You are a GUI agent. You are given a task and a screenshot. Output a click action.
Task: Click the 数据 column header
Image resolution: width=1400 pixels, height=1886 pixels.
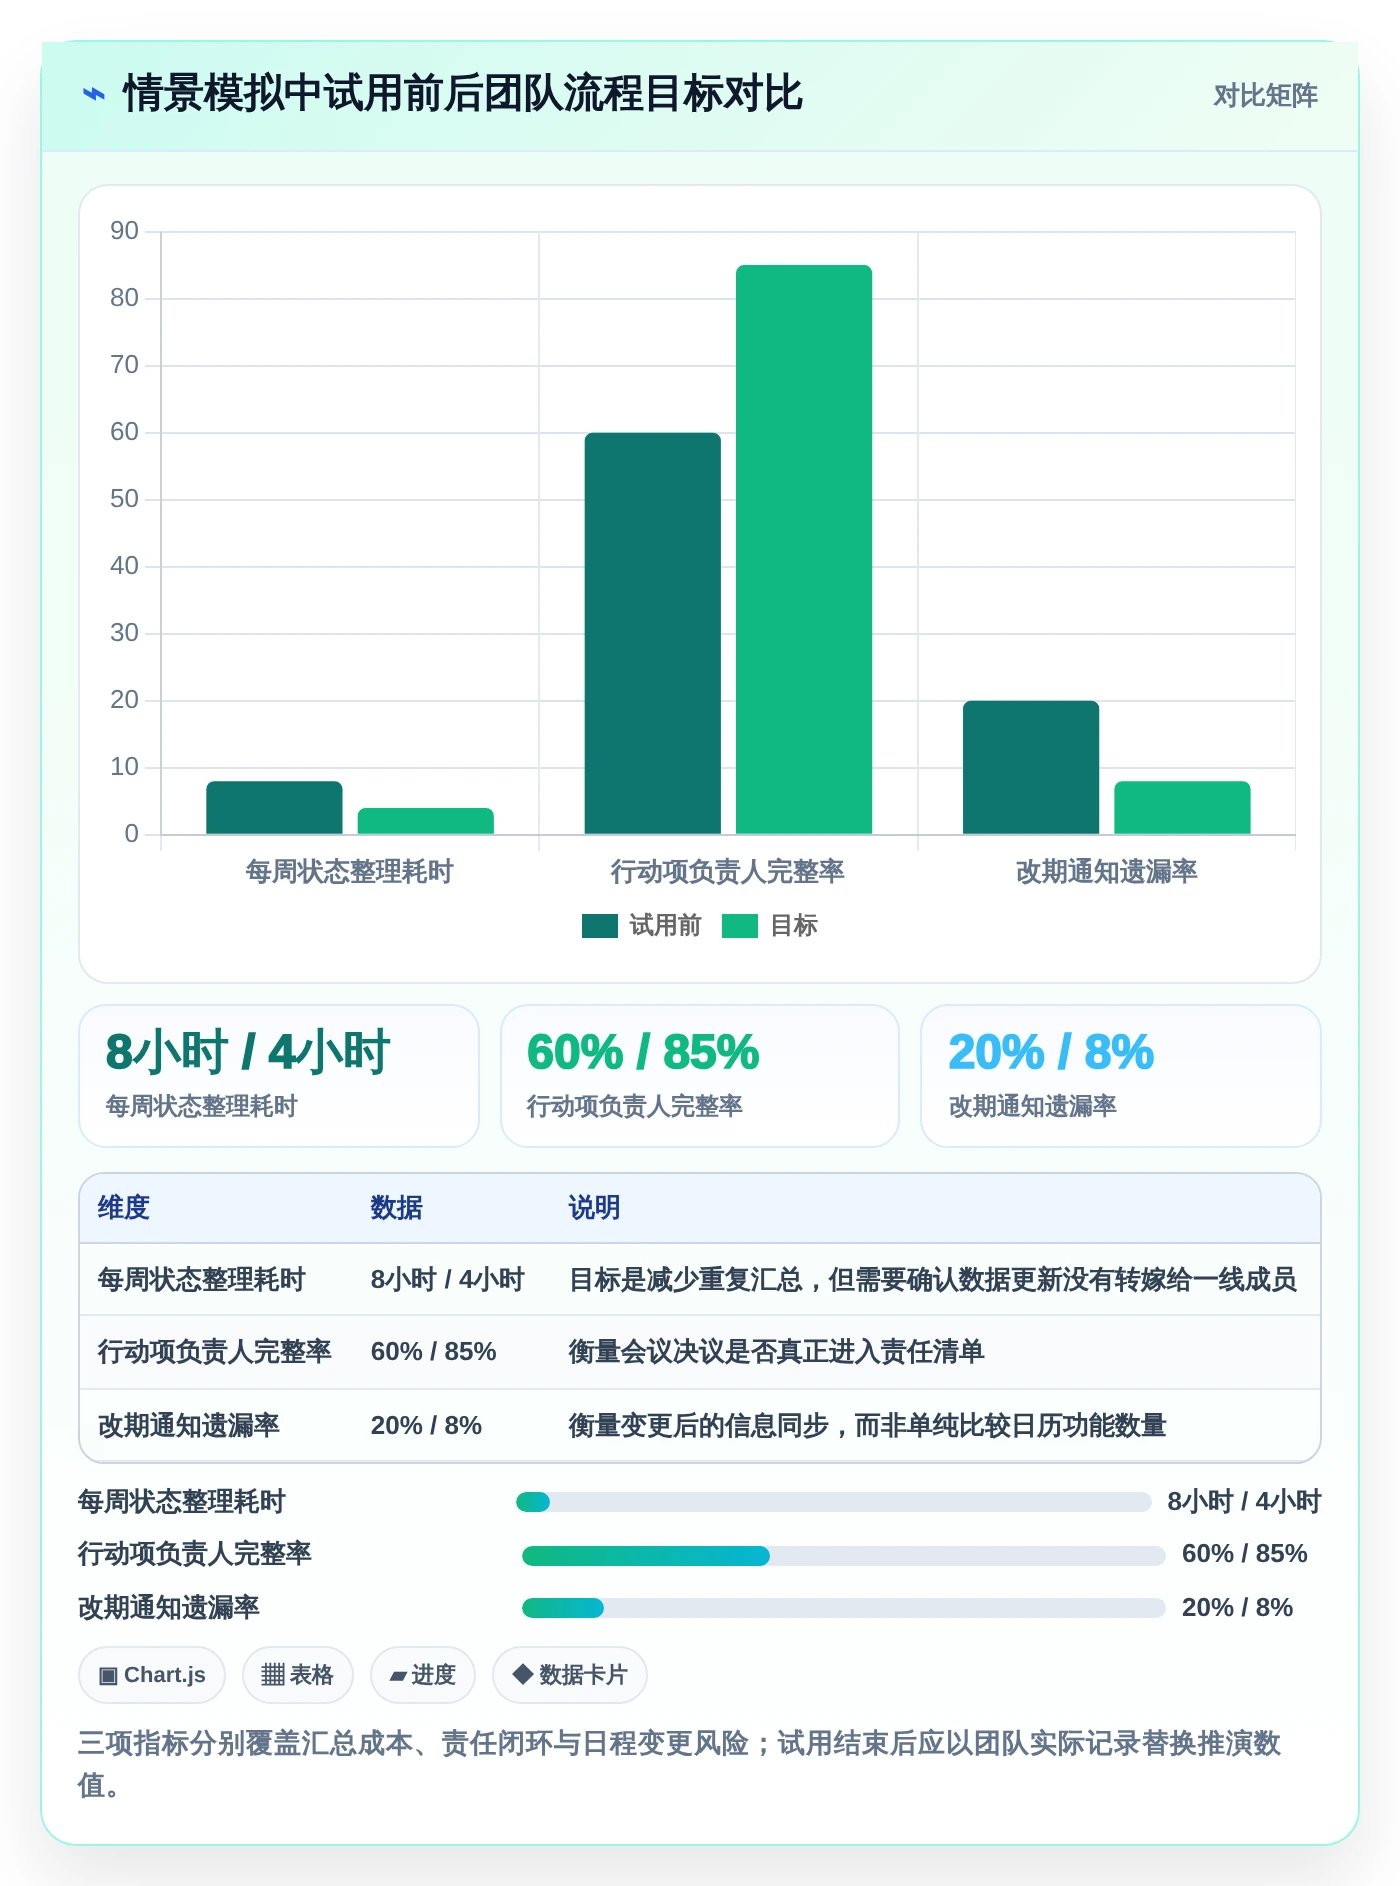(397, 1208)
